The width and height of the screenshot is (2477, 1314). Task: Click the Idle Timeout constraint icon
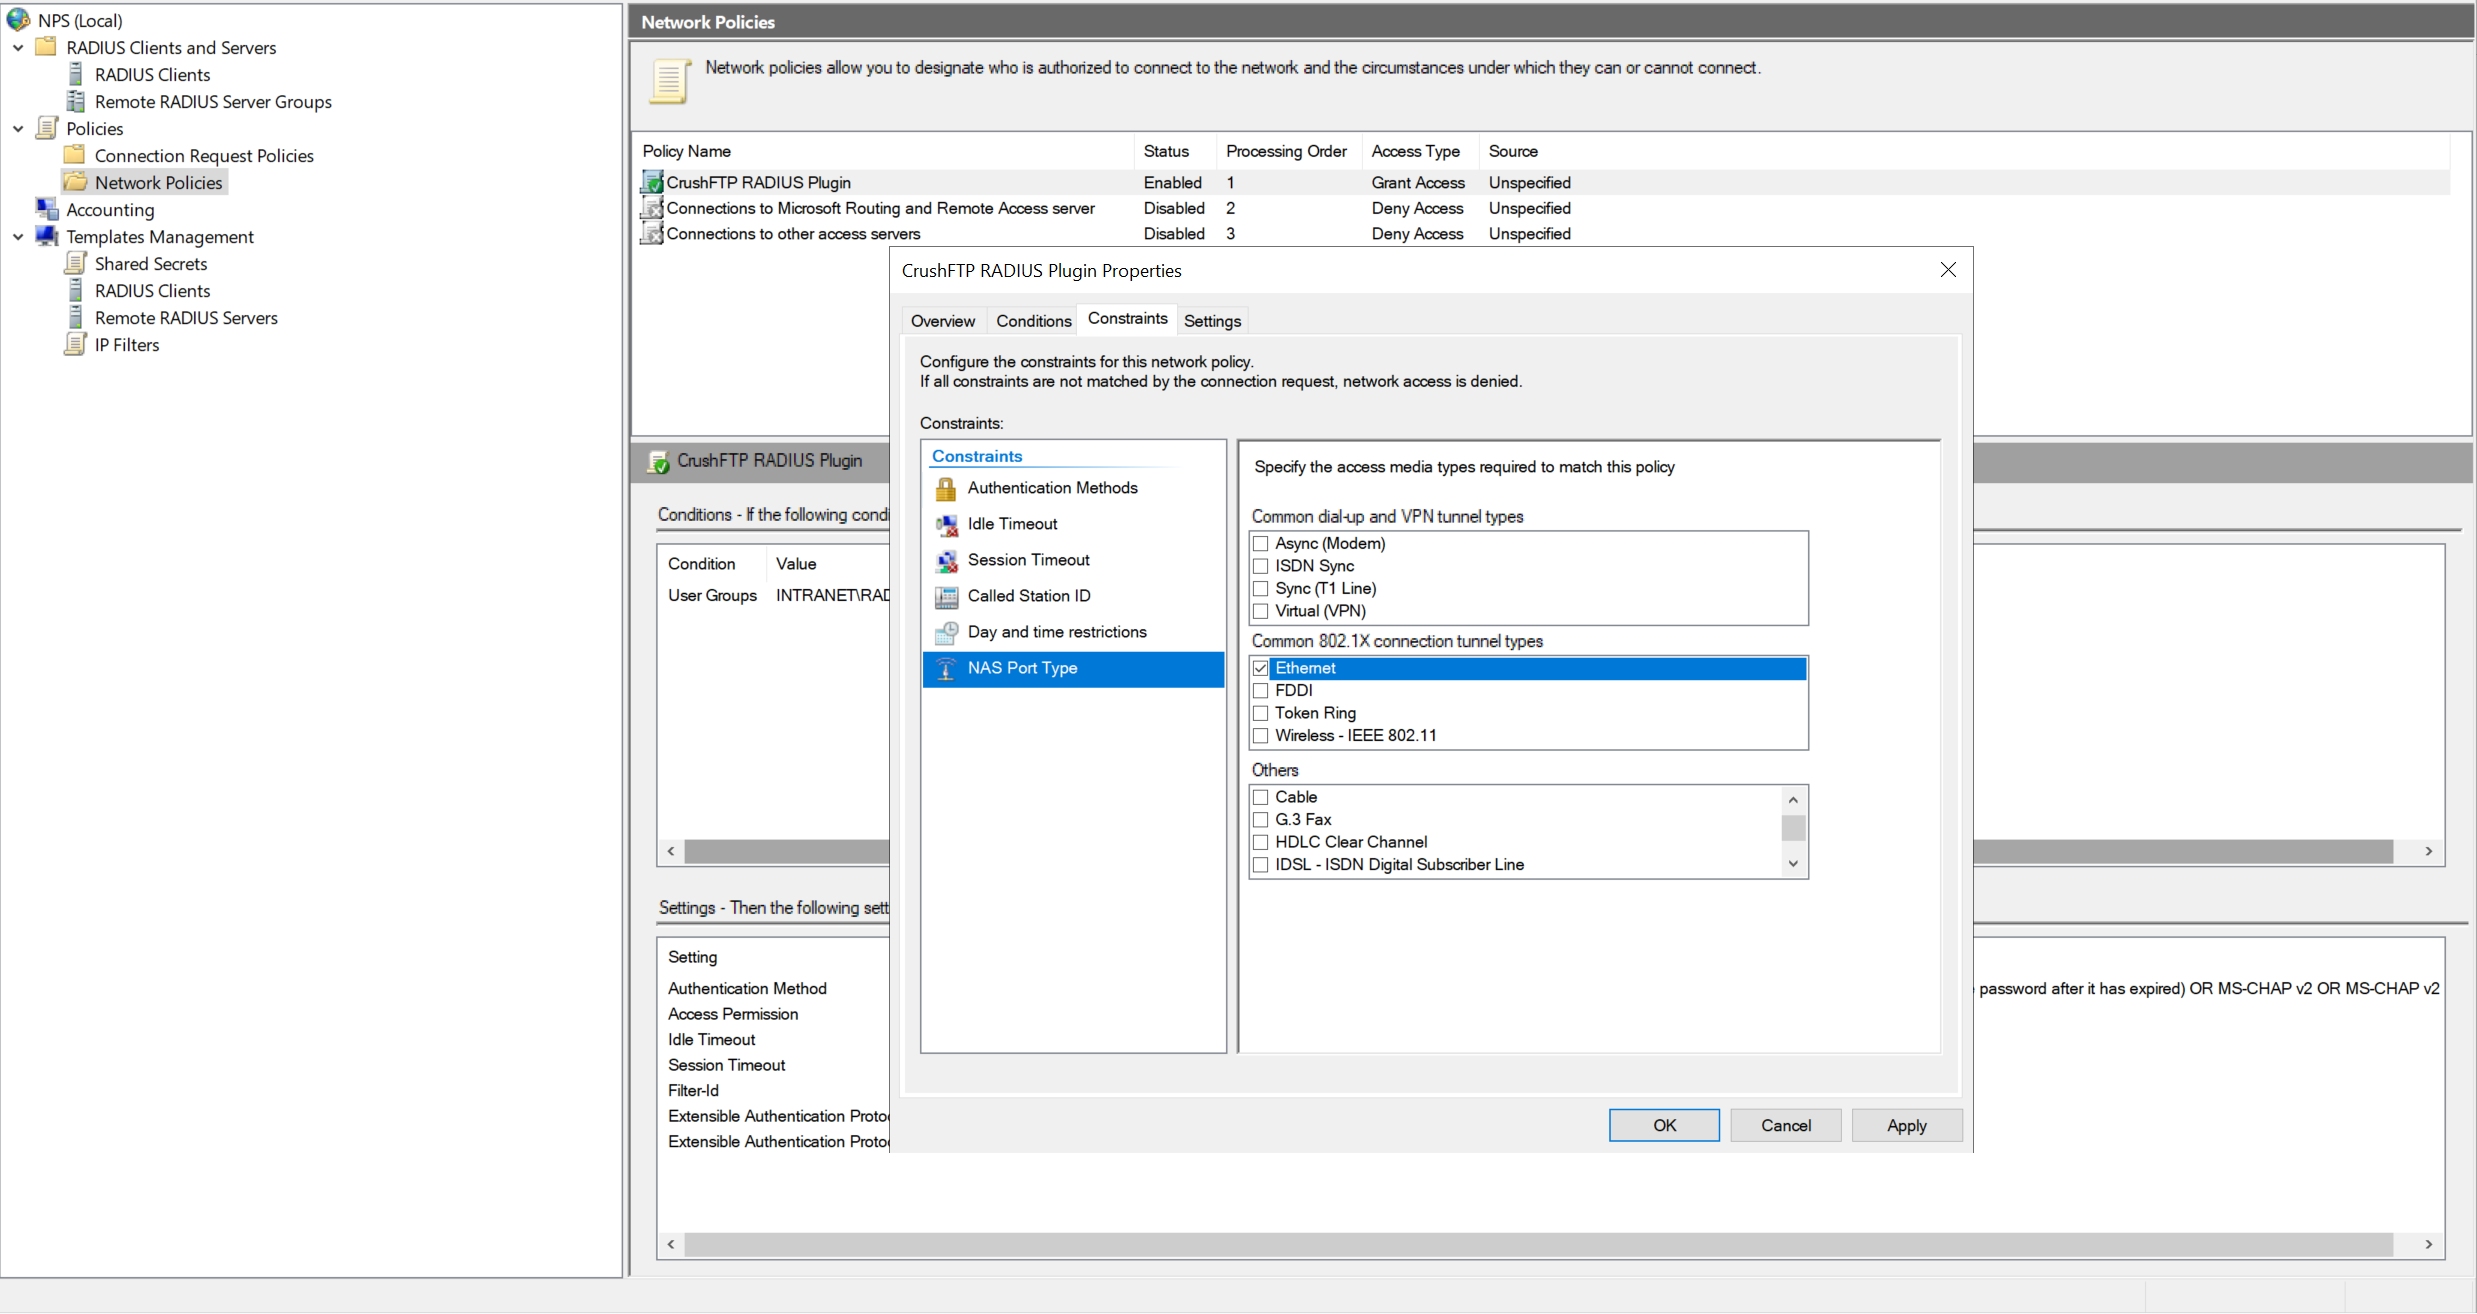pos(946,524)
